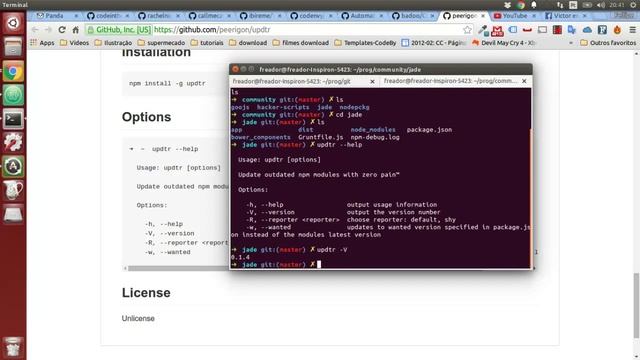Open the Ilustração bookmarks folder

pyautogui.click(x=113, y=42)
